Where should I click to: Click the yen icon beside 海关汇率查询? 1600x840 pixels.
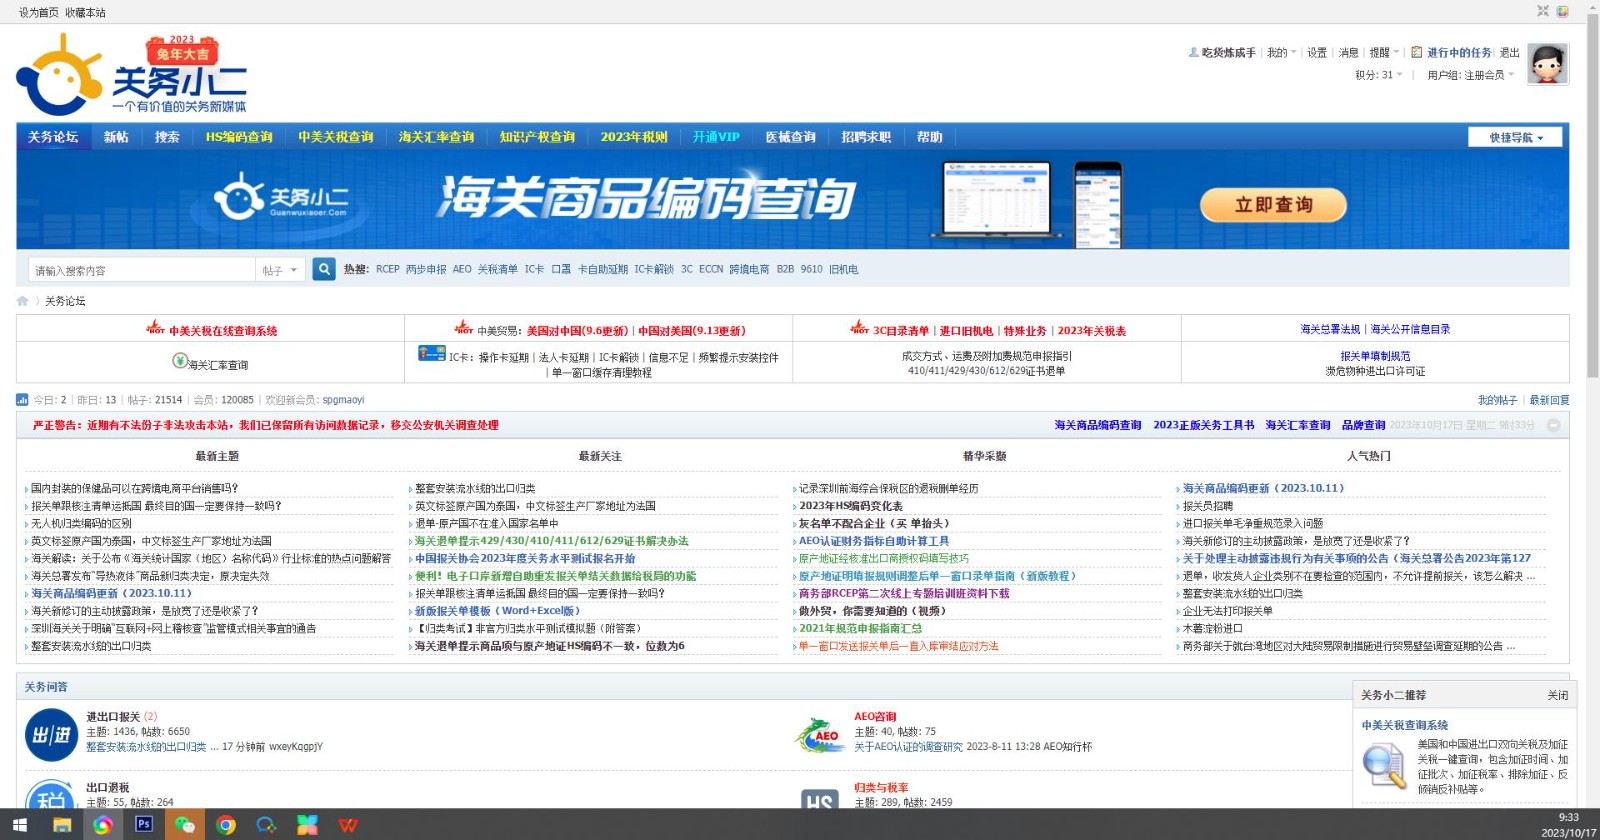(x=180, y=361)
